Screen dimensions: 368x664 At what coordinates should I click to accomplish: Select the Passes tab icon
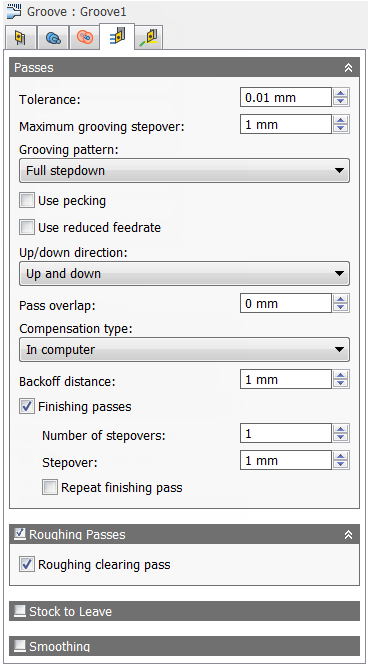[117, 36]
